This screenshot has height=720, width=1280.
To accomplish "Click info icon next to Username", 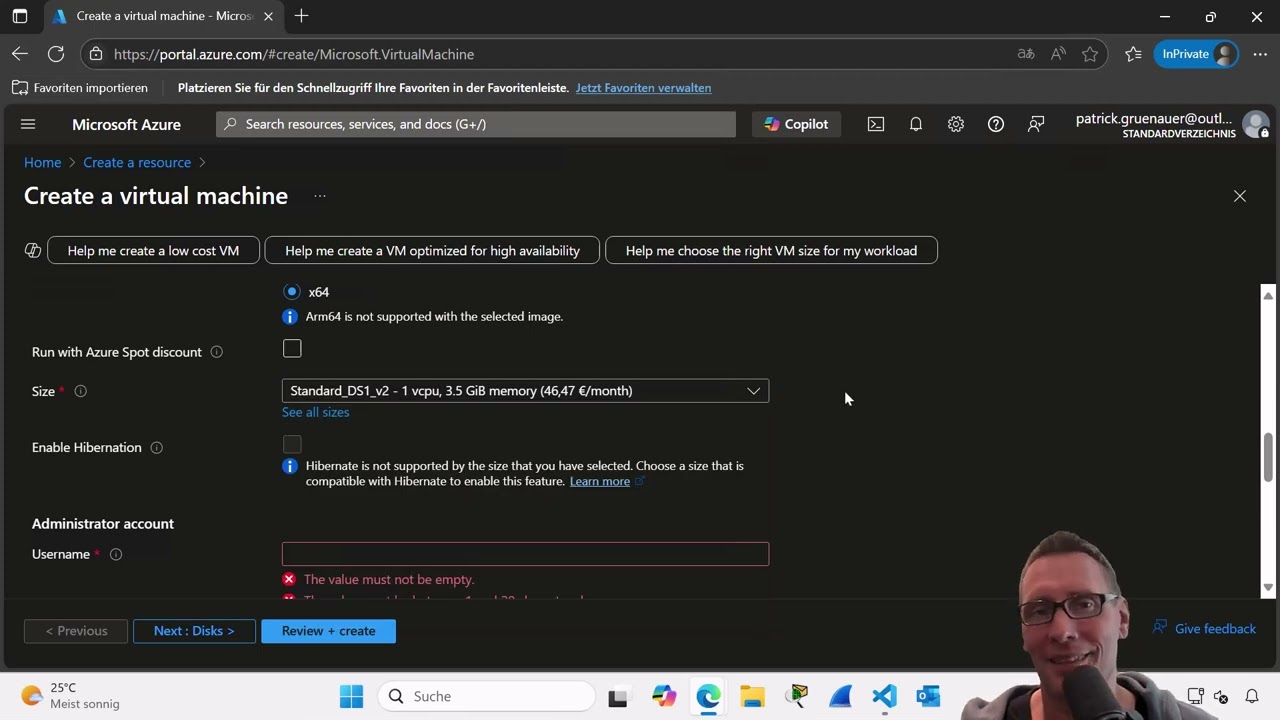I will click(116, 554).
